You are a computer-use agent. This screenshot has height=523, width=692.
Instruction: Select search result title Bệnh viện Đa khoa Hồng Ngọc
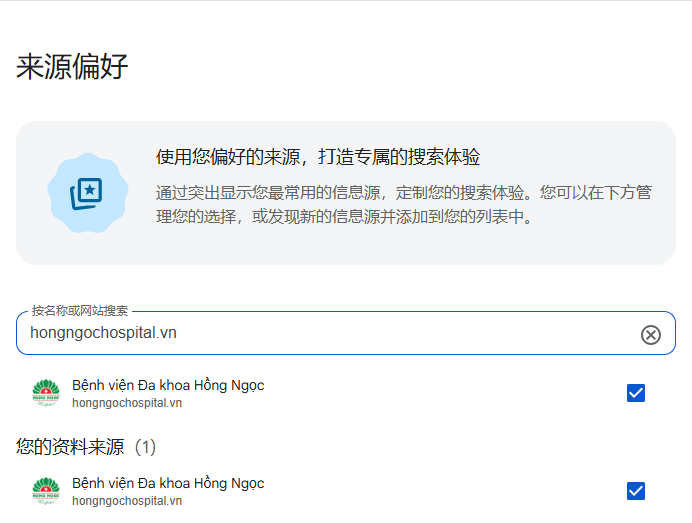[168, 385]
